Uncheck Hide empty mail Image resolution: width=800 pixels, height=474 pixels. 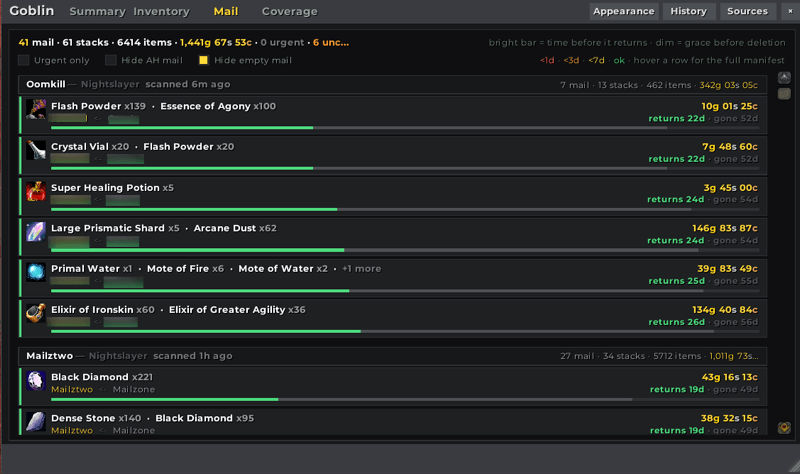tap(203, 60)
